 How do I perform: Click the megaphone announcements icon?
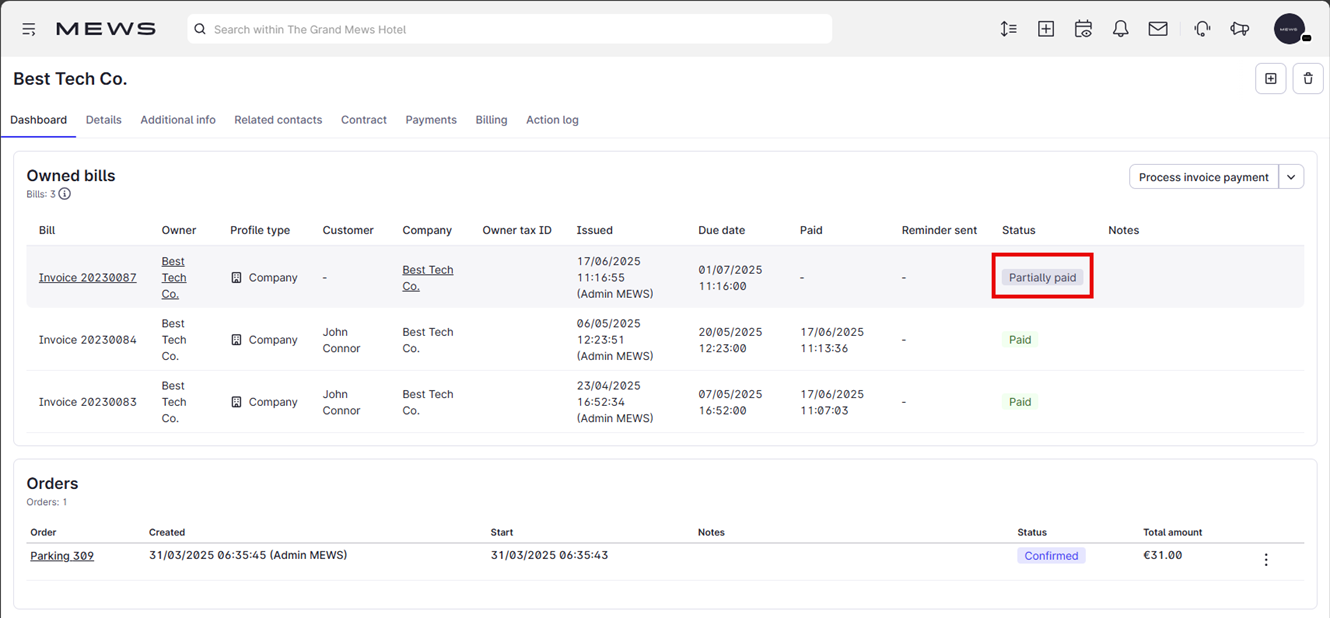(x=1240, y=29)
